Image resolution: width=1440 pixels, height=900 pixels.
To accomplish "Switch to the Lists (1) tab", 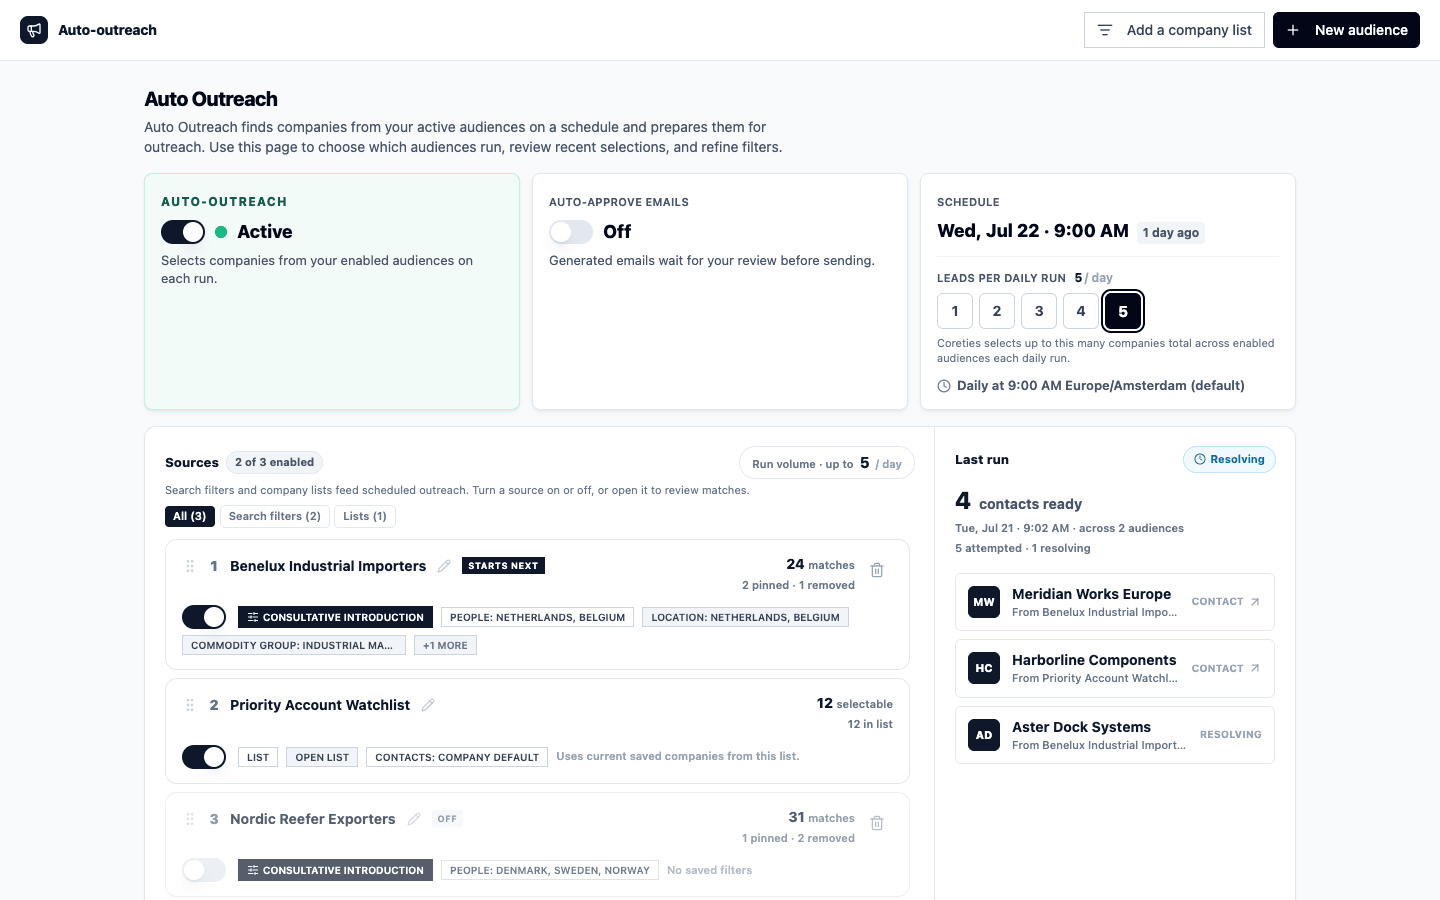I will click(365, 516).
